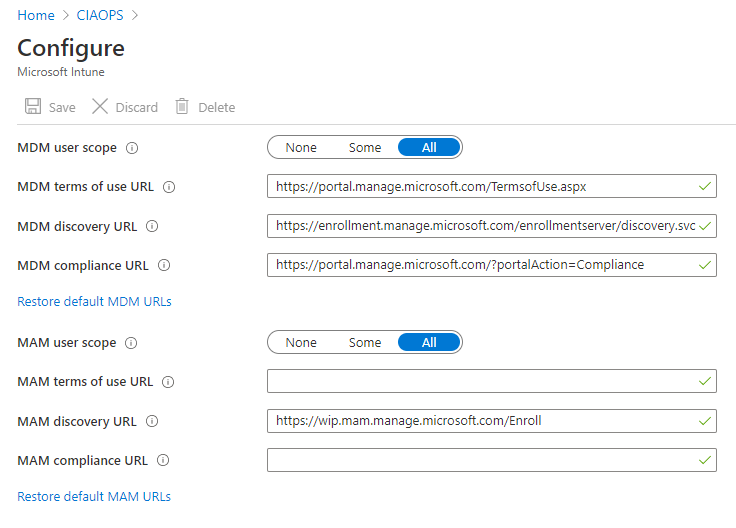Click info icon beside MDM user scope

pos(132,148)
